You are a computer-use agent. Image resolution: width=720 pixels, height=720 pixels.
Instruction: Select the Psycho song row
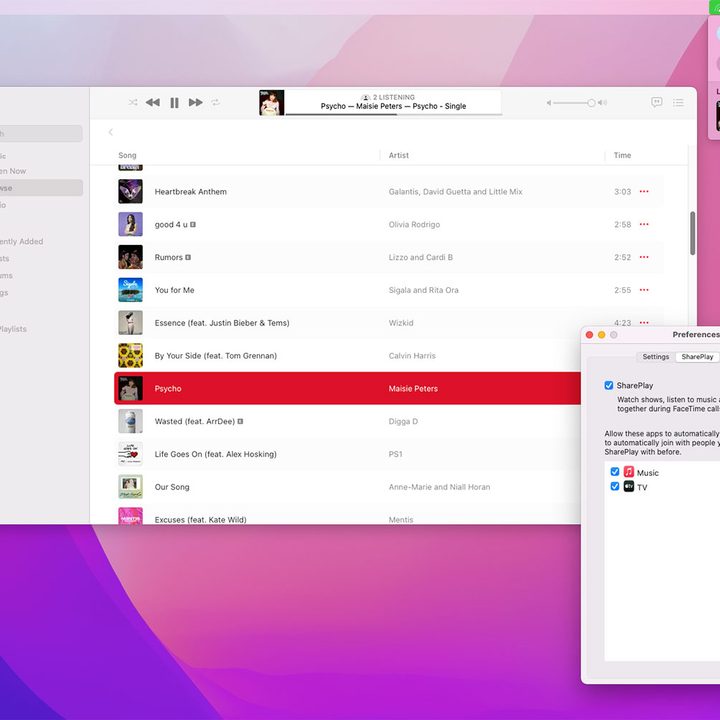point(347,388)
